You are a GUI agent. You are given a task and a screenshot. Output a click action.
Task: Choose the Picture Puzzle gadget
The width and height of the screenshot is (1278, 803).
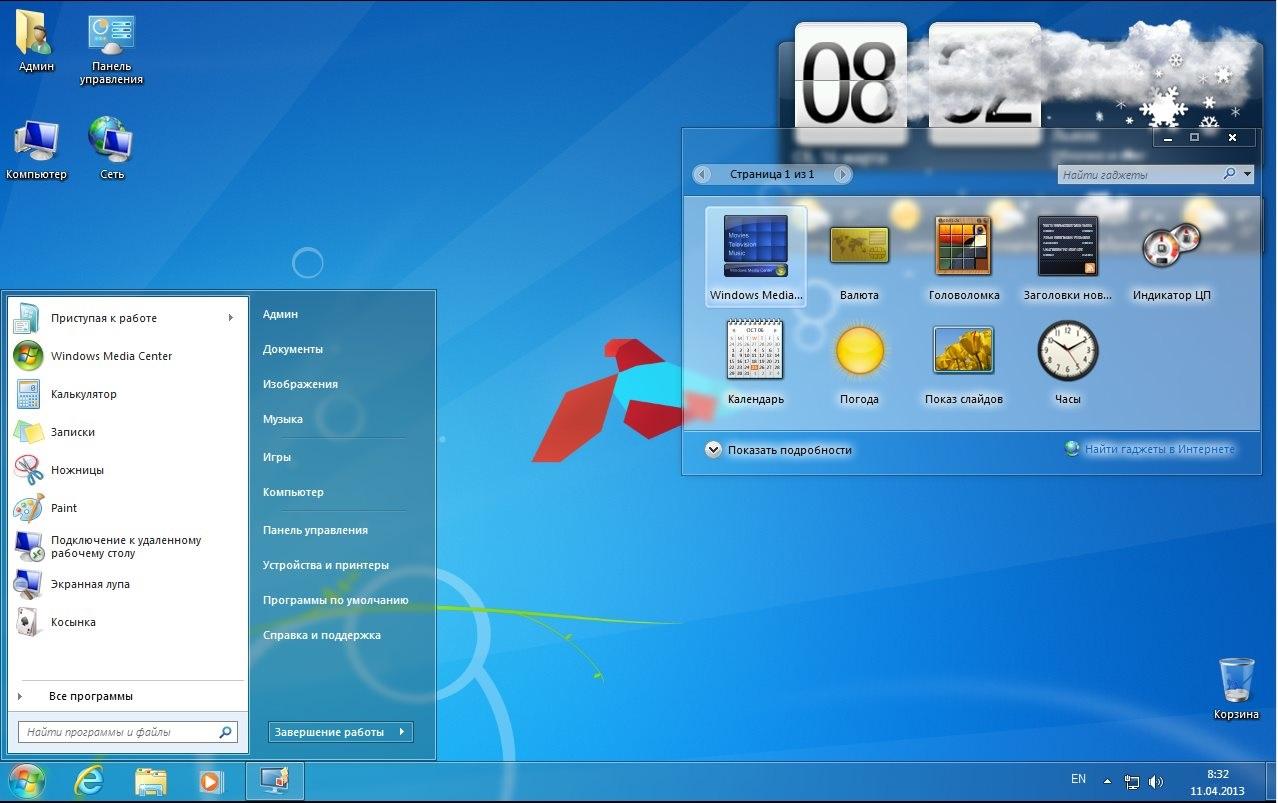tap(963, 246)
